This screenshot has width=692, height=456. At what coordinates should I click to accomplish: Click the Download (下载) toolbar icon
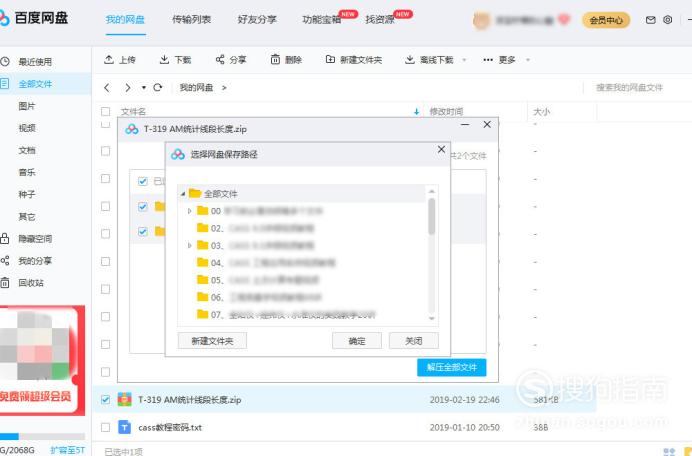click(164, 60)
